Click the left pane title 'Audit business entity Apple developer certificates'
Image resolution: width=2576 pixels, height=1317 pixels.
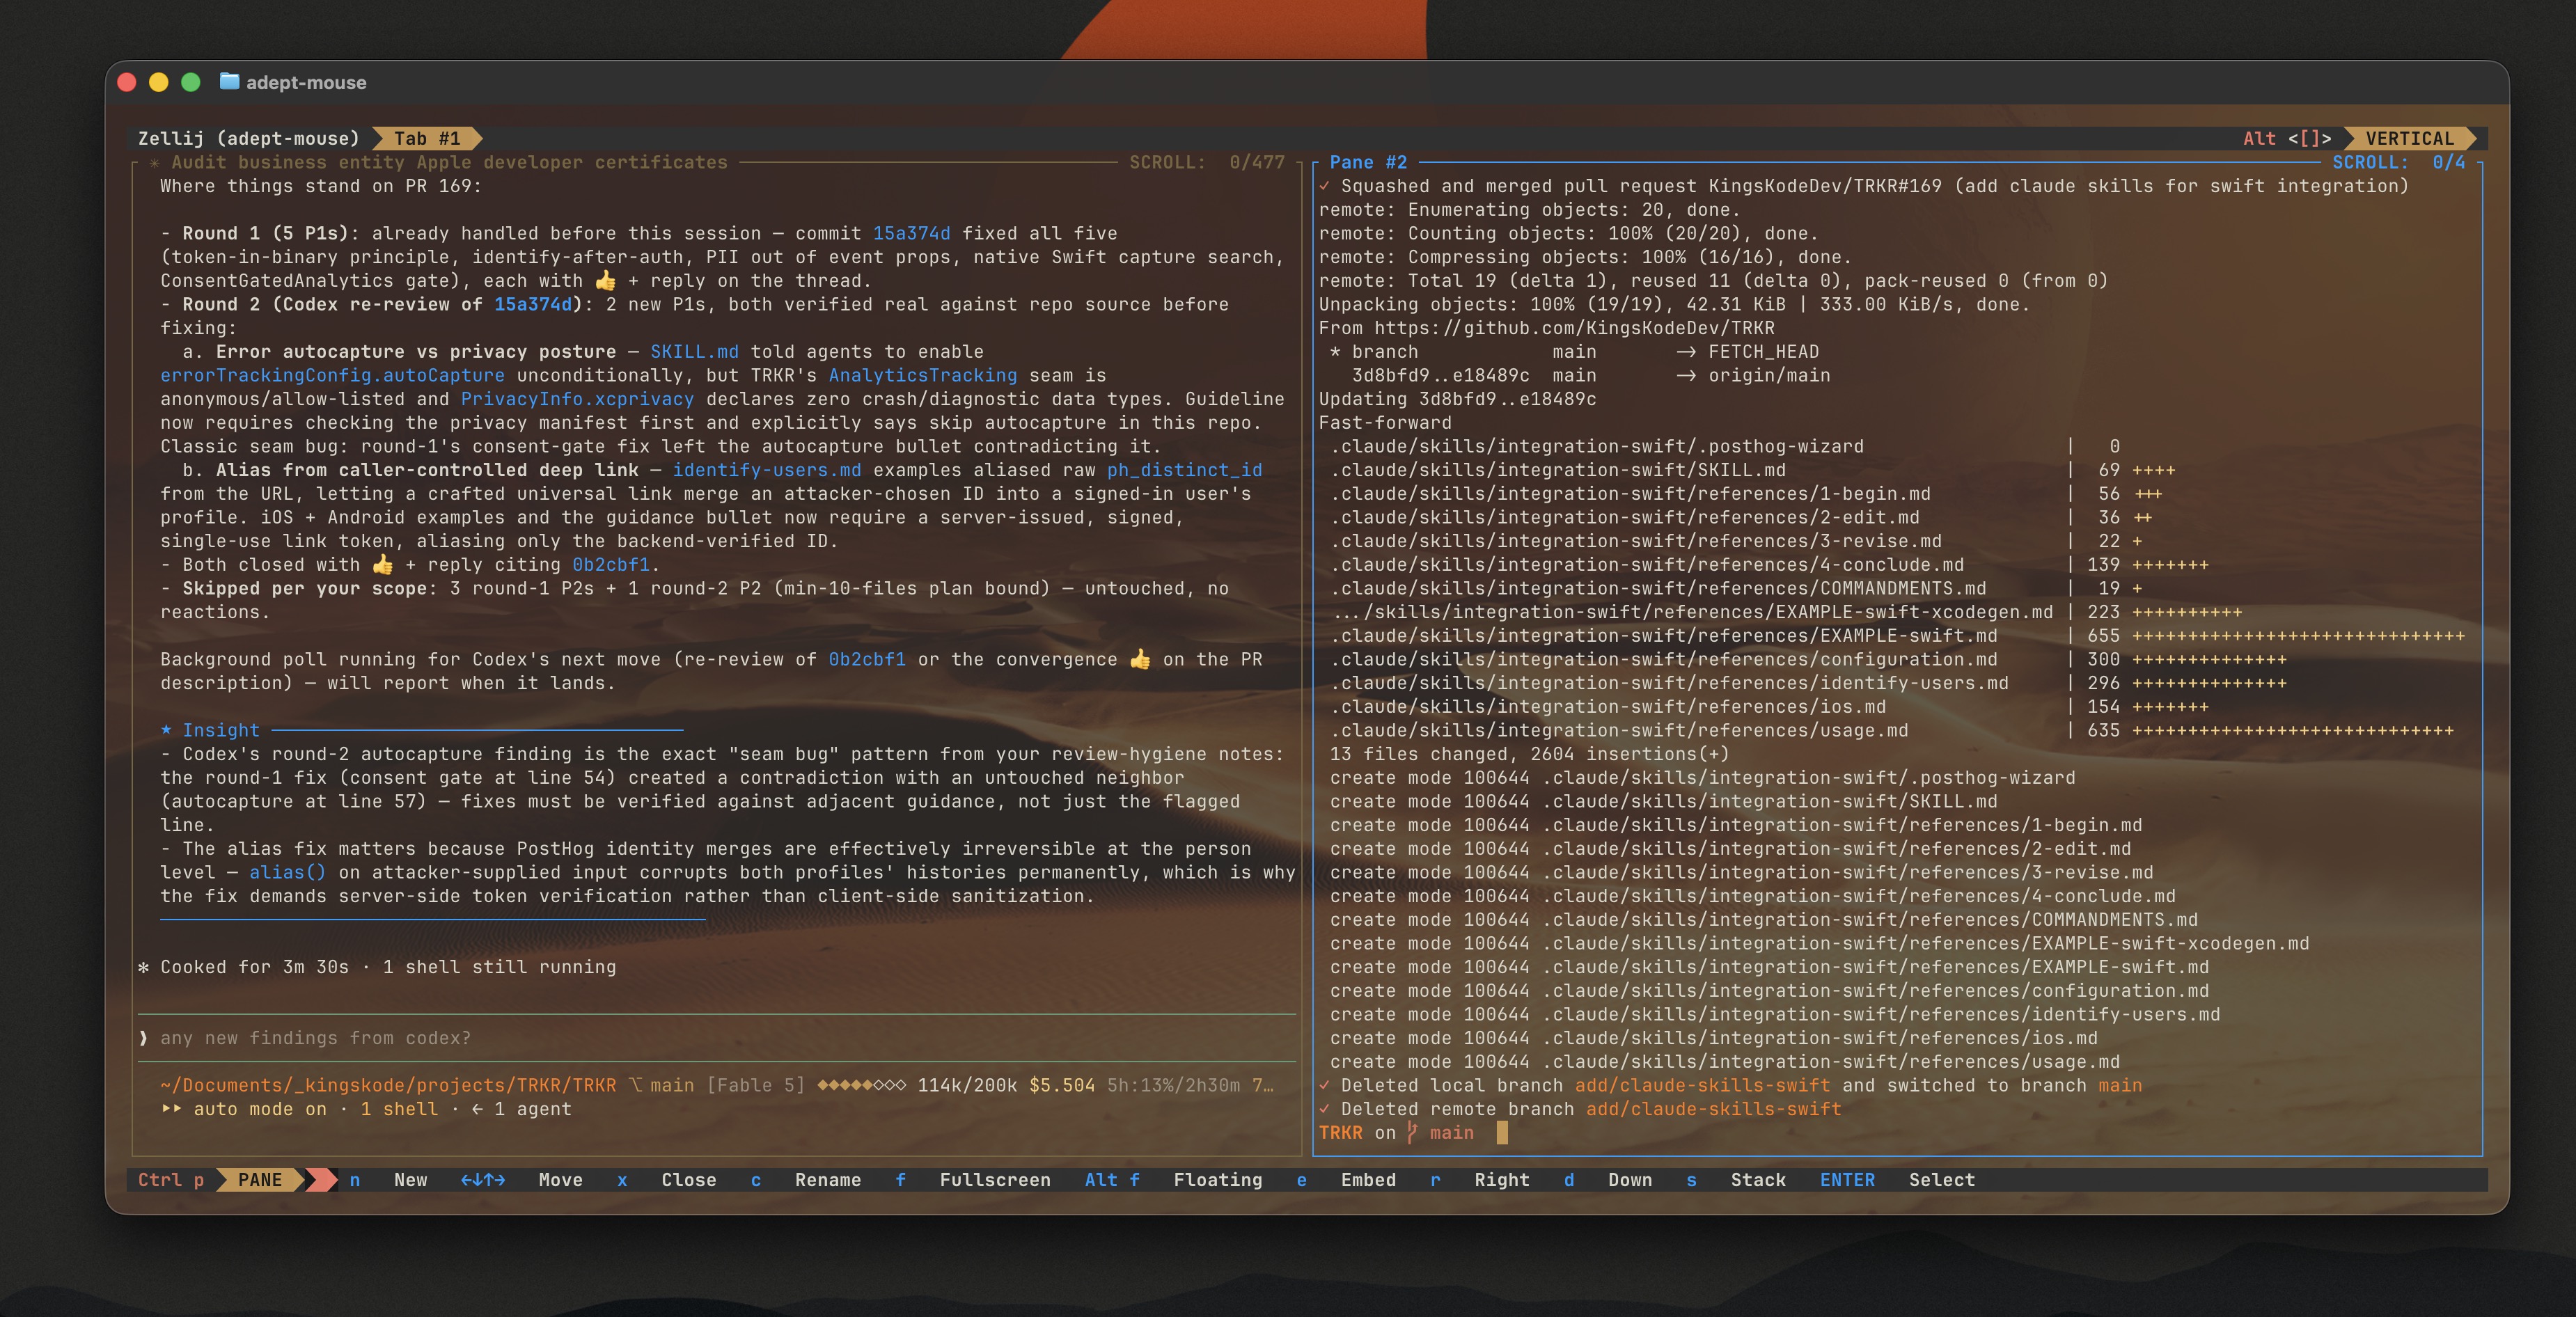click(x=449, y=162)
